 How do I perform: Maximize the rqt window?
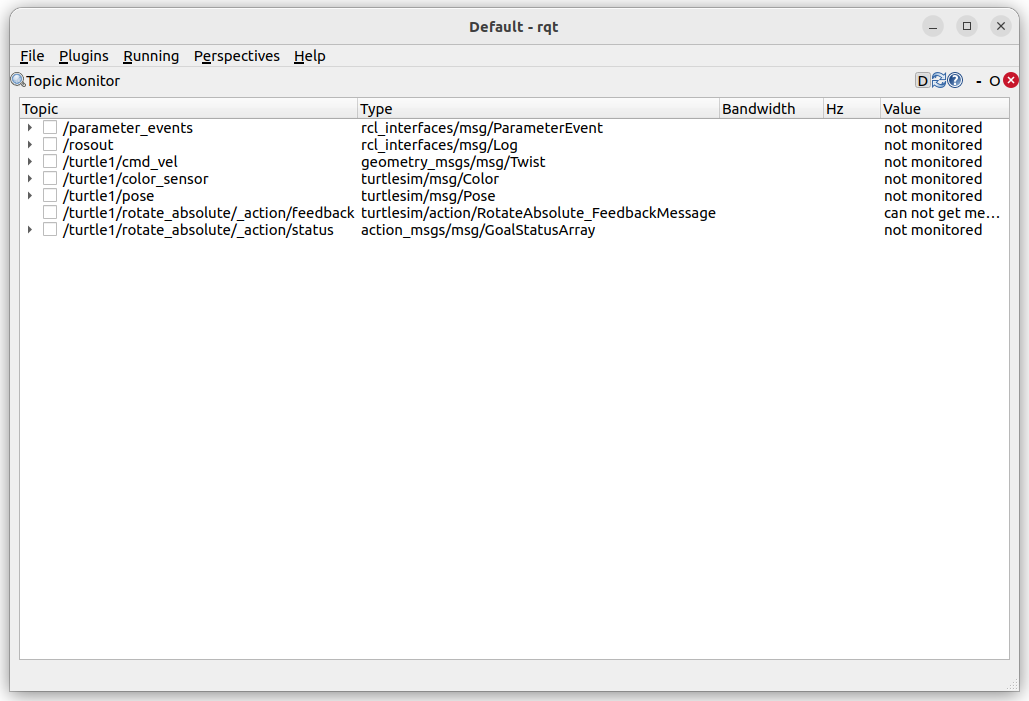click(x=967, y=26)
